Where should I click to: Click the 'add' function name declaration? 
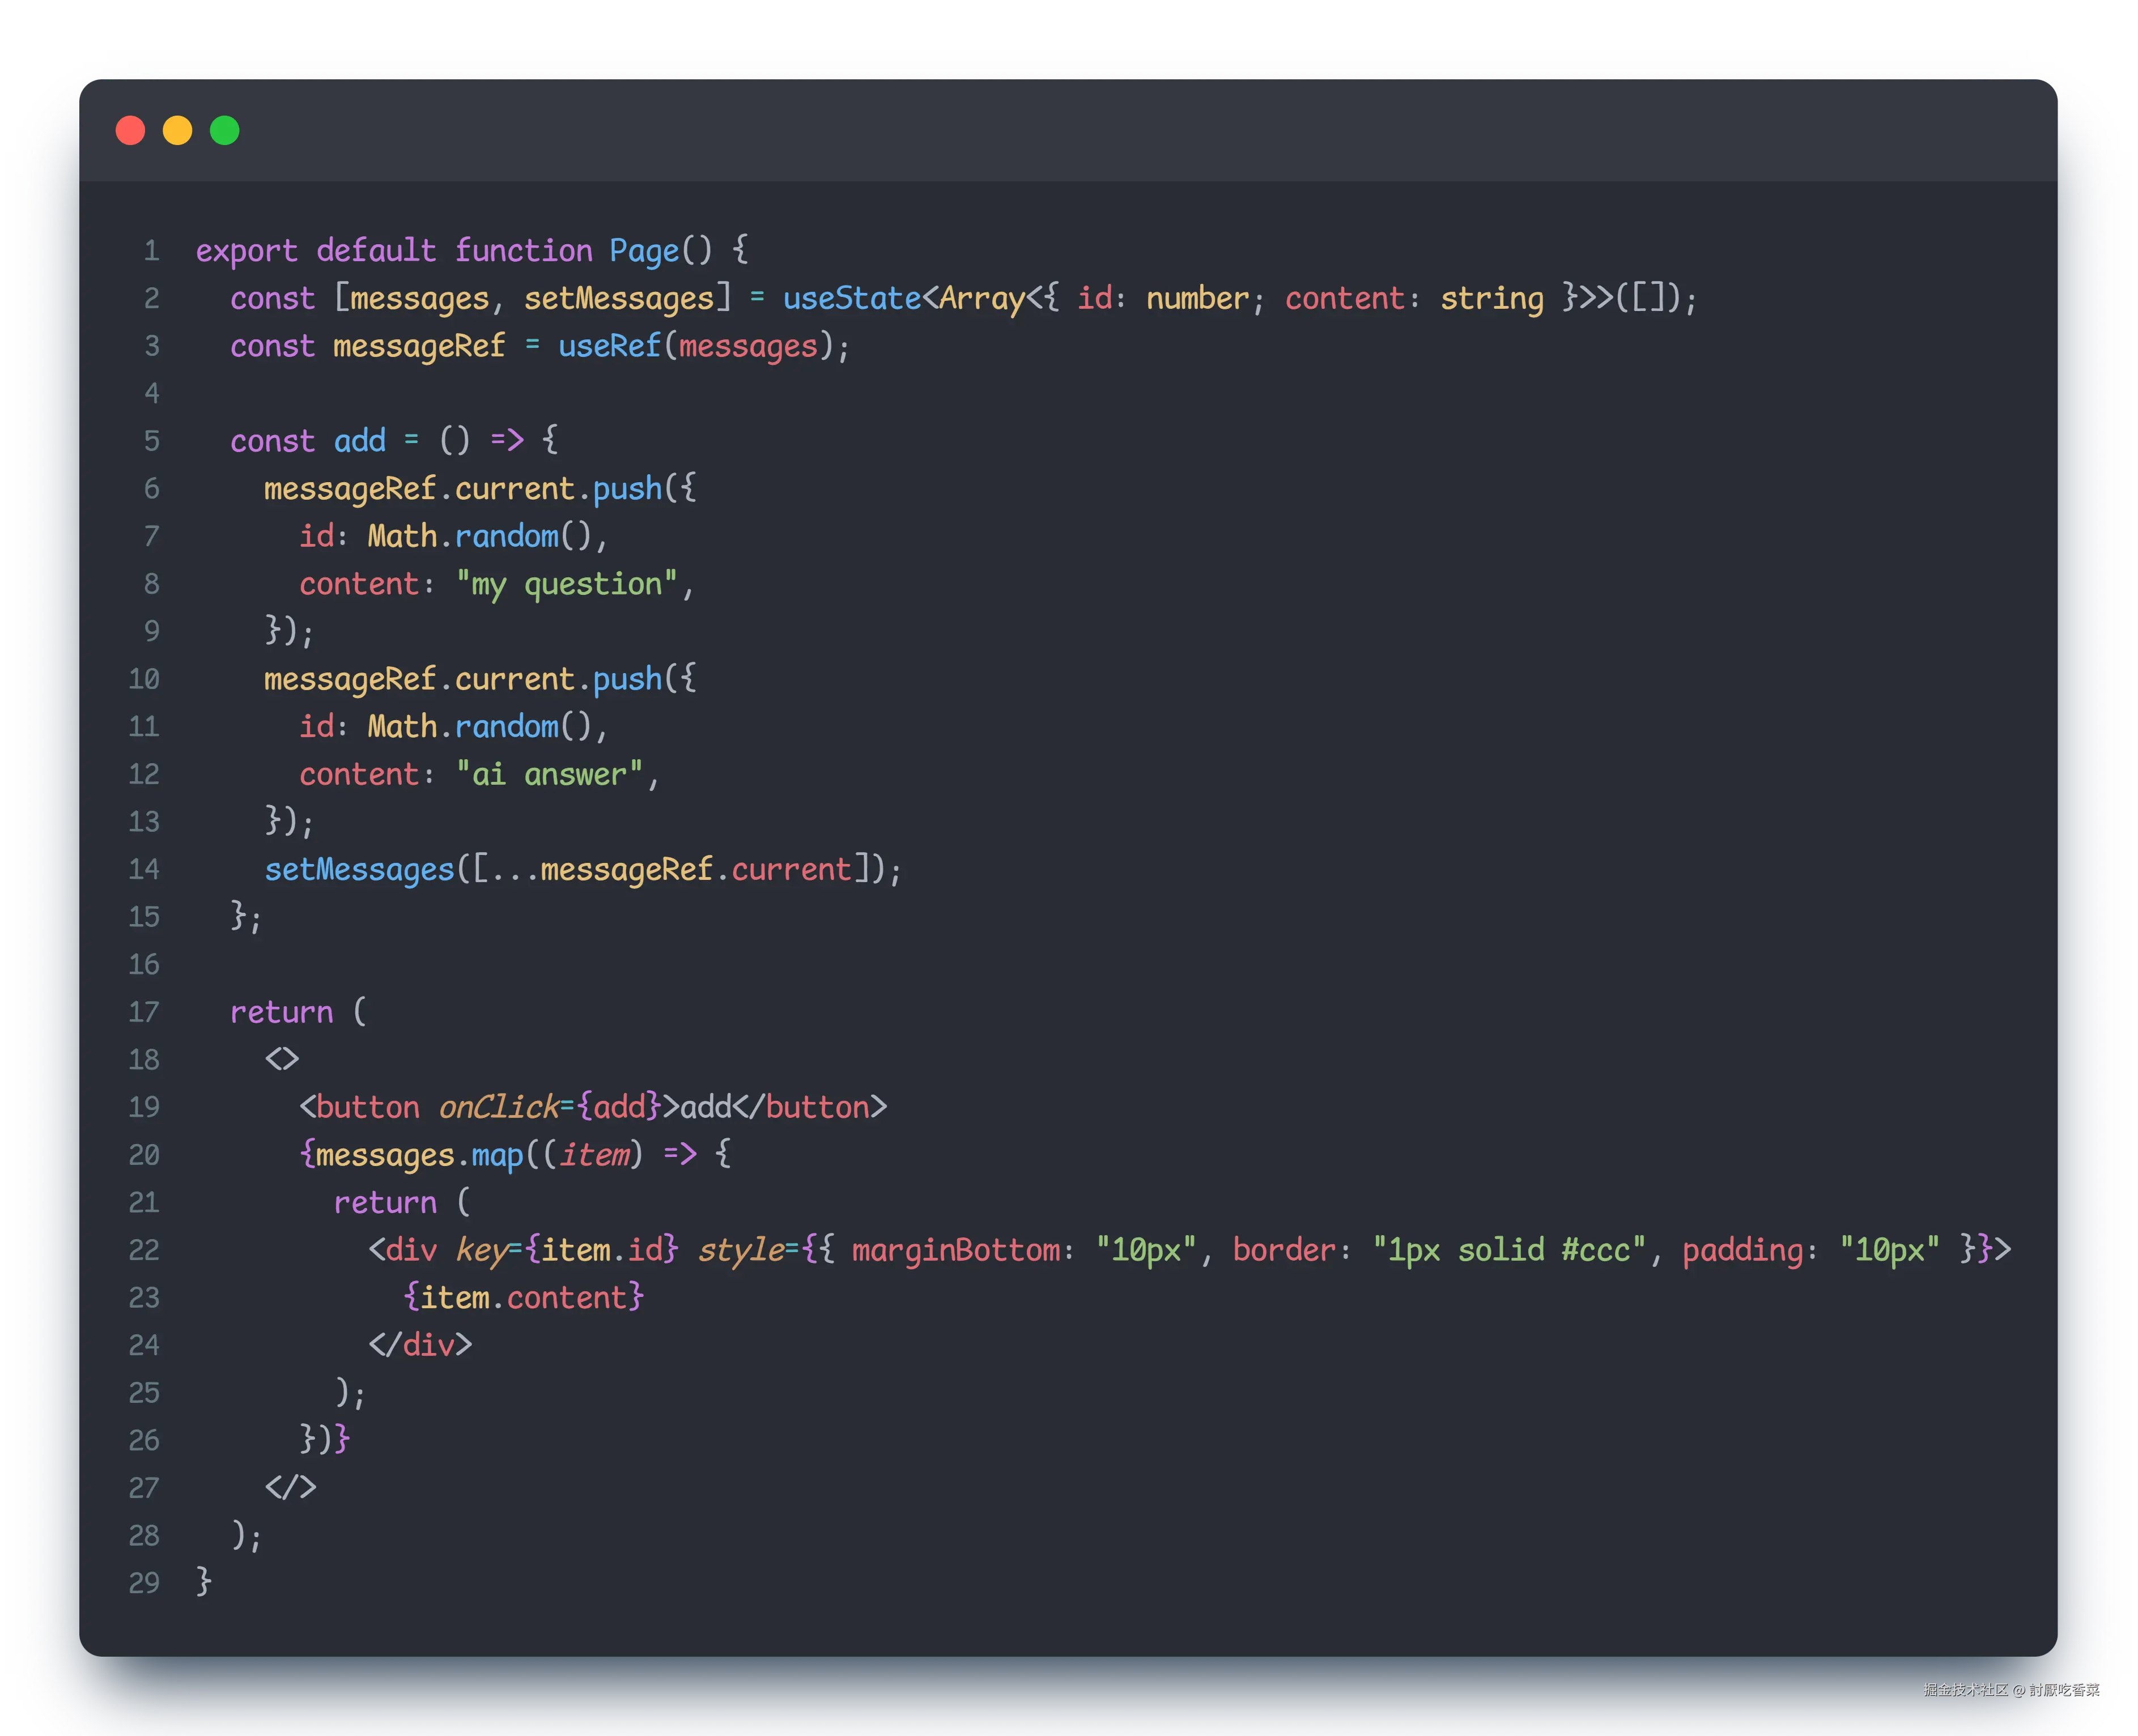coord(359,441)
